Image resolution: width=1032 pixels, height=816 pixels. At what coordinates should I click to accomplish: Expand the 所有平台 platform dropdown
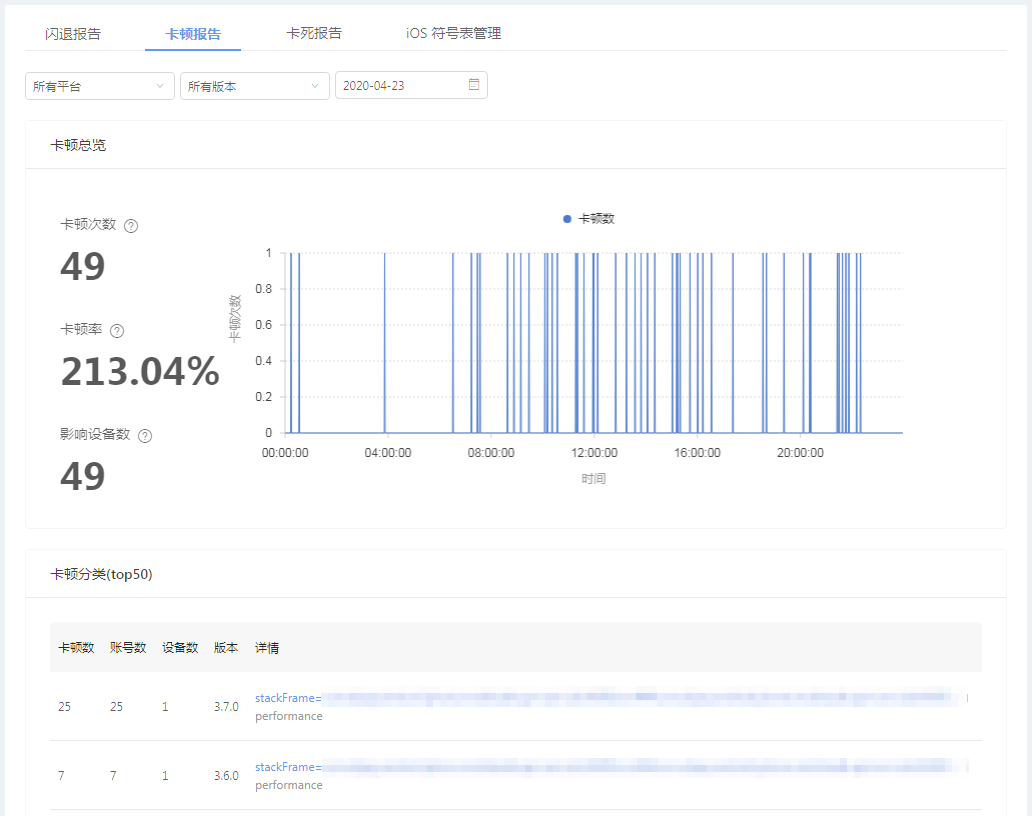point(99,86)
